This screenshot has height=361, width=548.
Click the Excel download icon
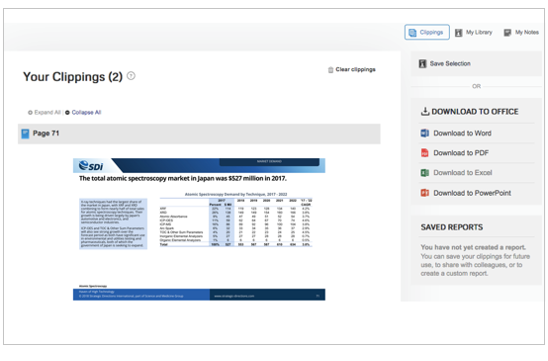pos(425,173)
